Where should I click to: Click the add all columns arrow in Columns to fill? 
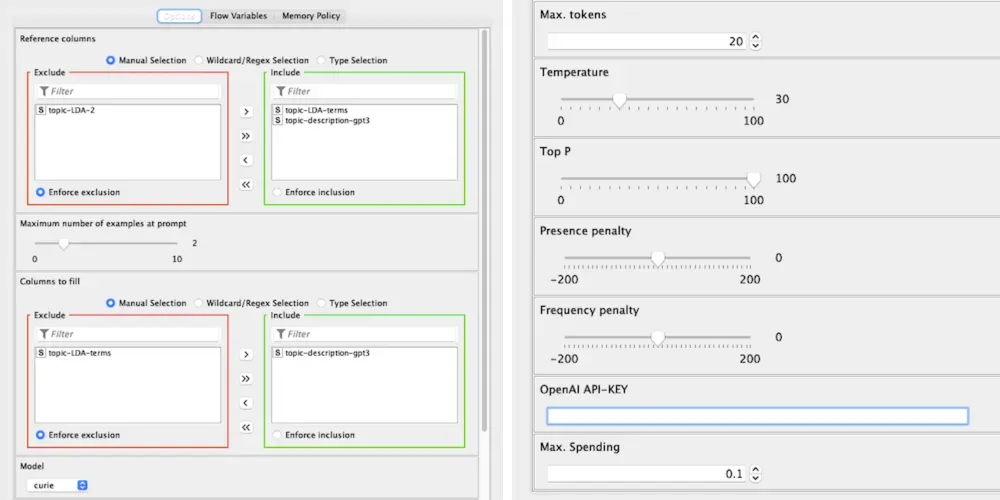pos(246,379)
